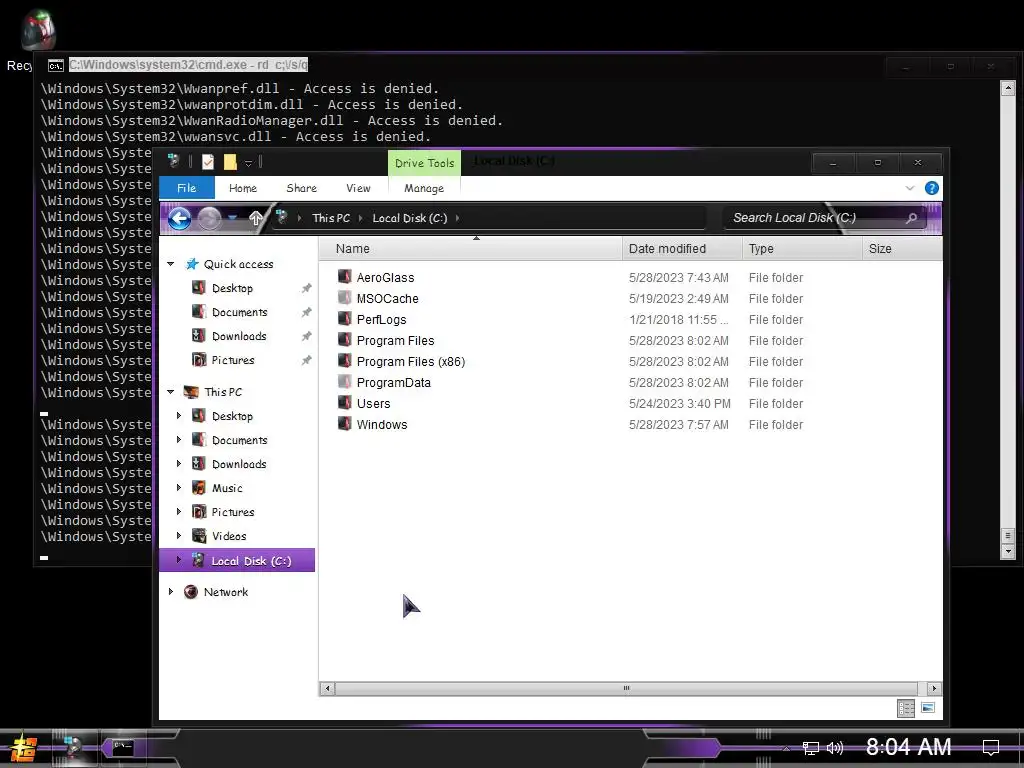Open the network tray icon
This screenshot has height=768, width=1024.
(x=810, y=748)
